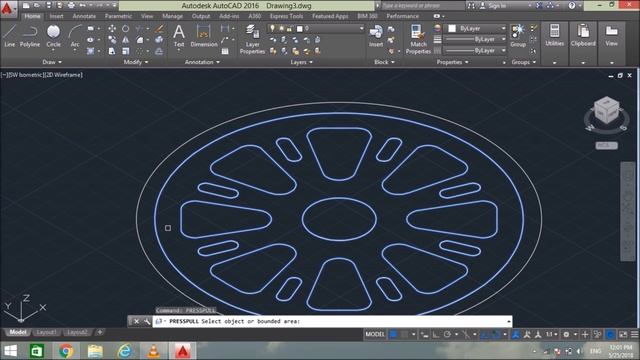
Task: Toggle polar tracking in status bar
Action: 447,334
